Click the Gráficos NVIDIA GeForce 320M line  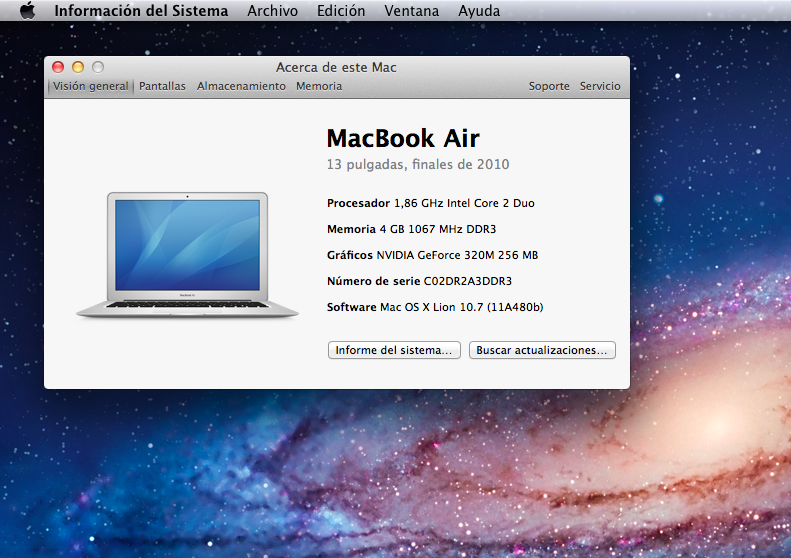(x=432, y=255)
